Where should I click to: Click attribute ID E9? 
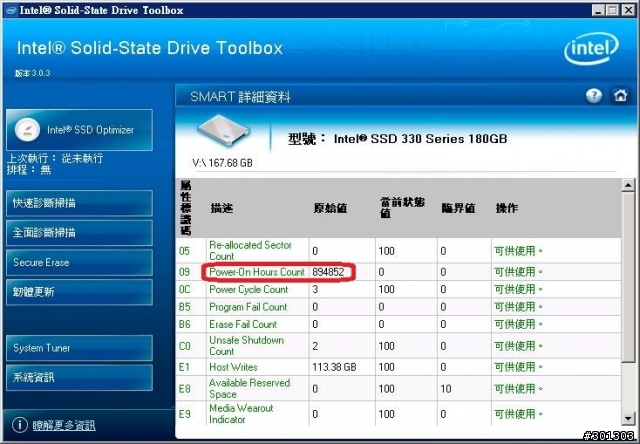(184, 414)
